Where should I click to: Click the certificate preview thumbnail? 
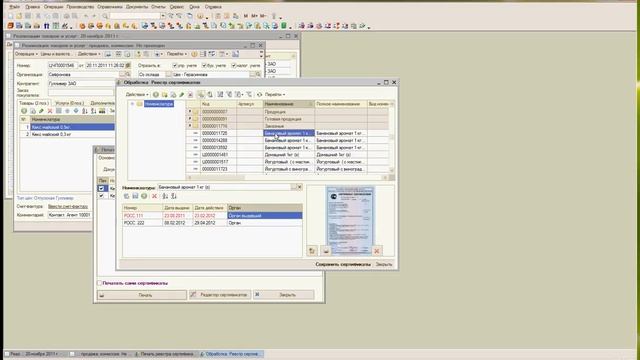[350, 220]
